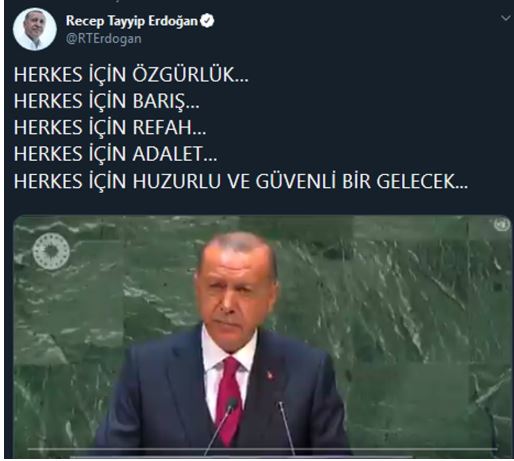The width and height of the screenshot is (514, 461).
Task: Select the HUZURLU VE GÜVENLİ BİR GELECEK line
Action: coord(241,181)
